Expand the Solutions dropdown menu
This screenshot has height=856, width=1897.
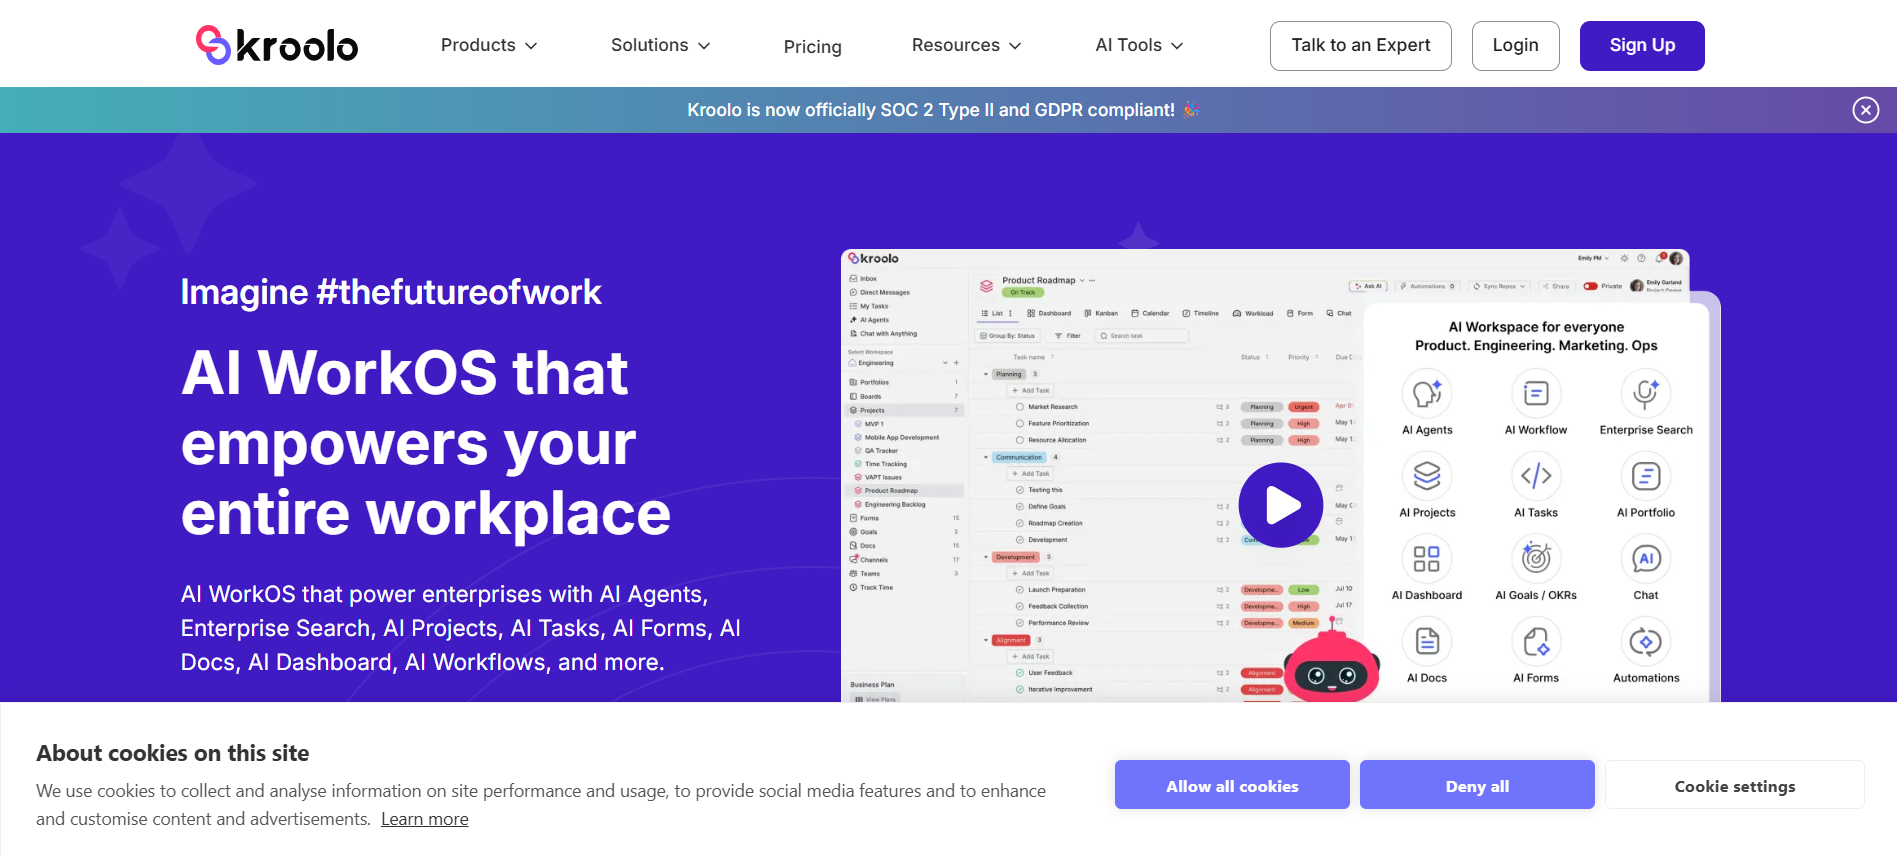661,45
